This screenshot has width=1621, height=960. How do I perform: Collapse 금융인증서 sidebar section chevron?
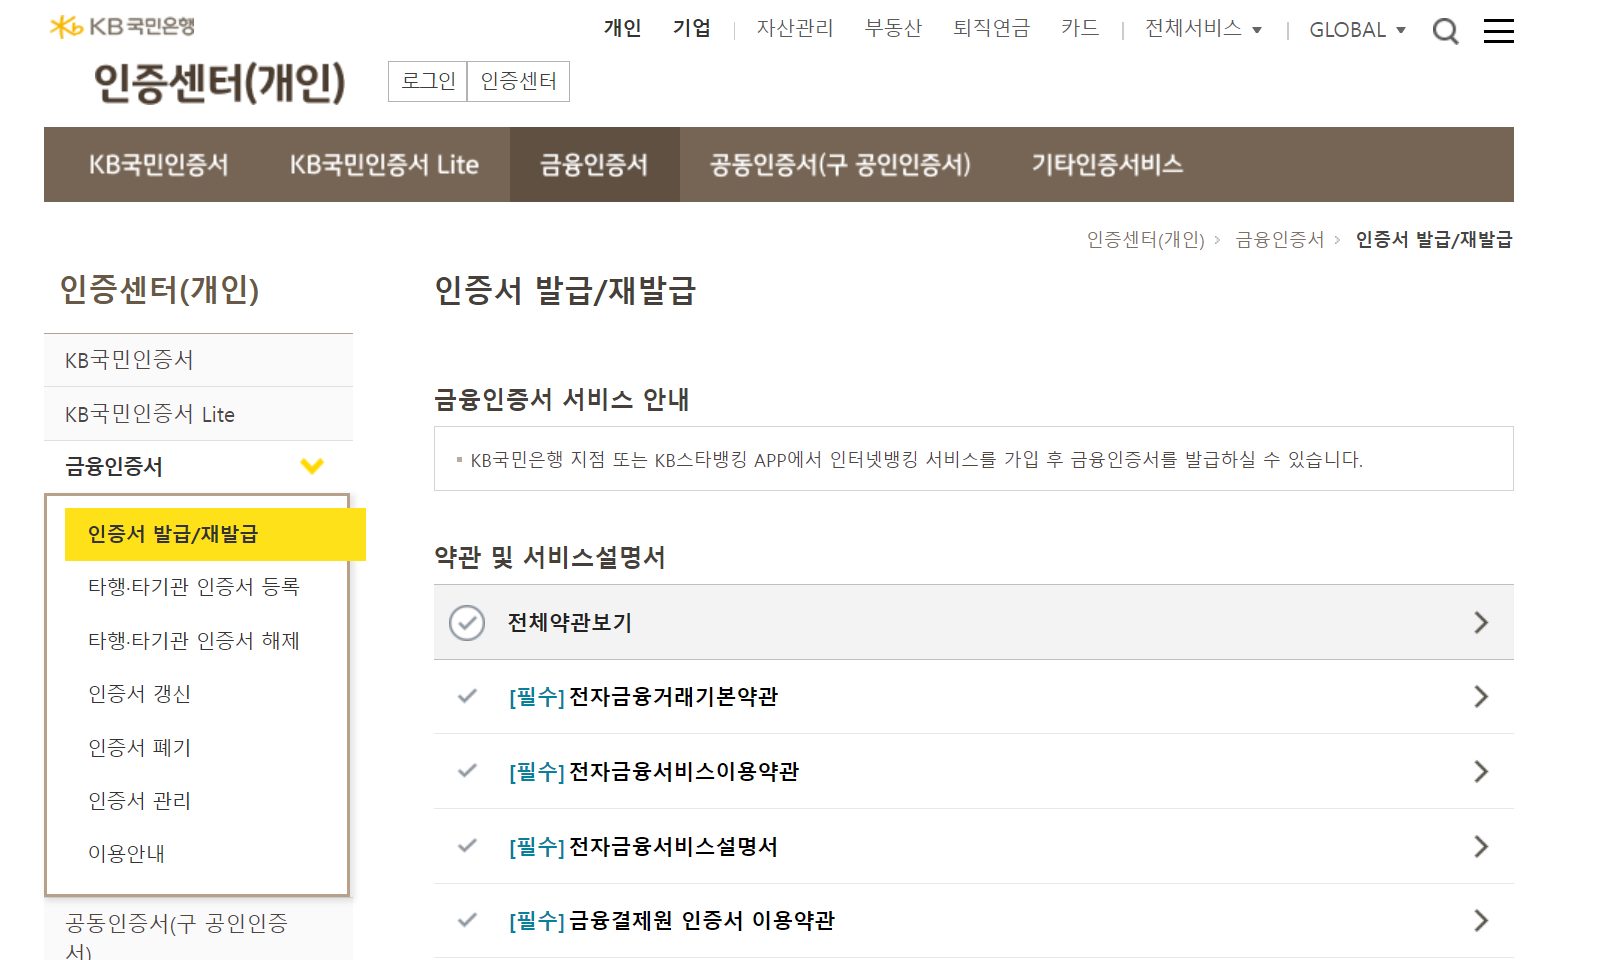[x=312, y=466]
